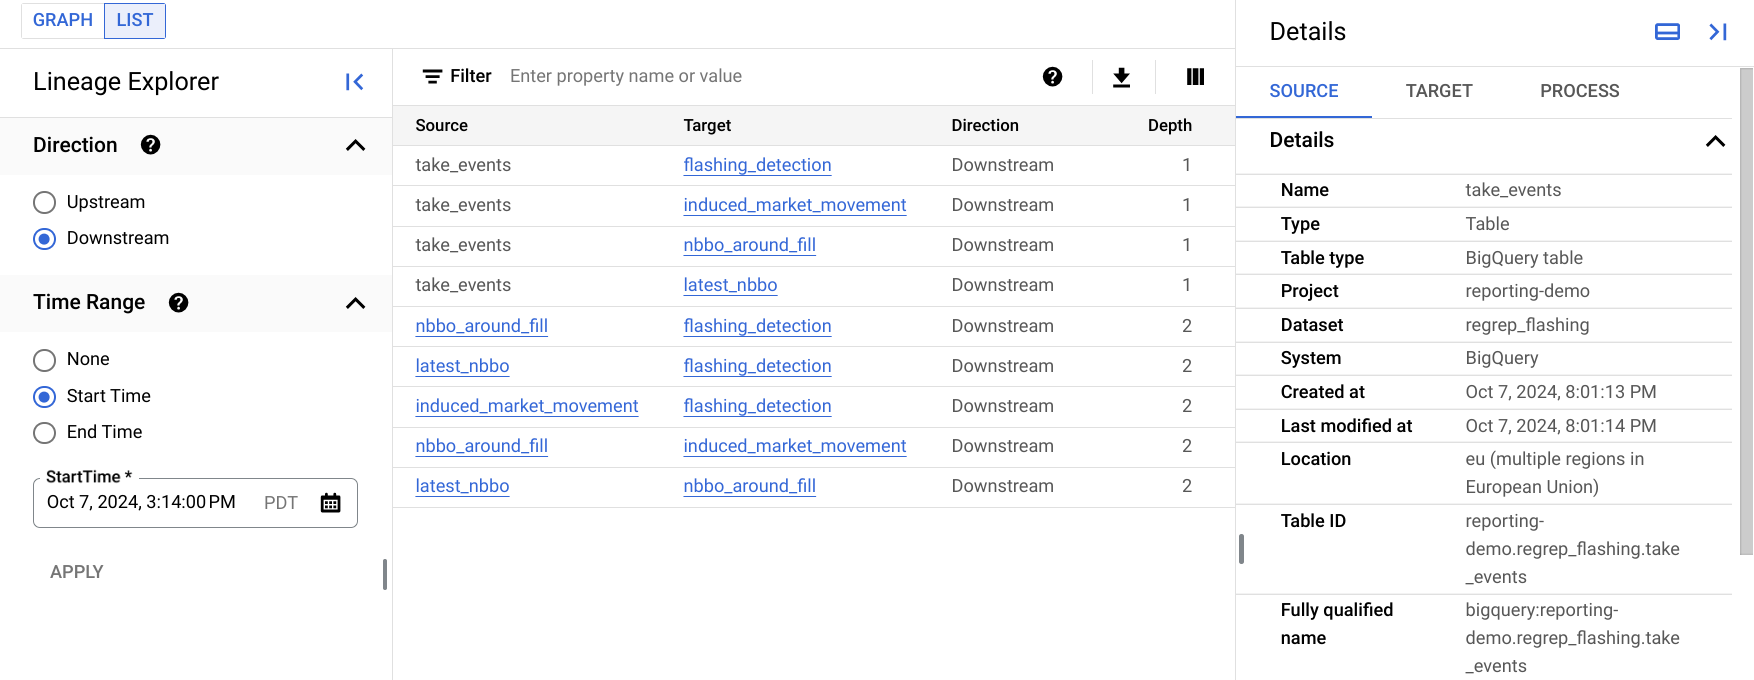
Task: Open induced_market_movement target of take_events row
Action: 794,205
